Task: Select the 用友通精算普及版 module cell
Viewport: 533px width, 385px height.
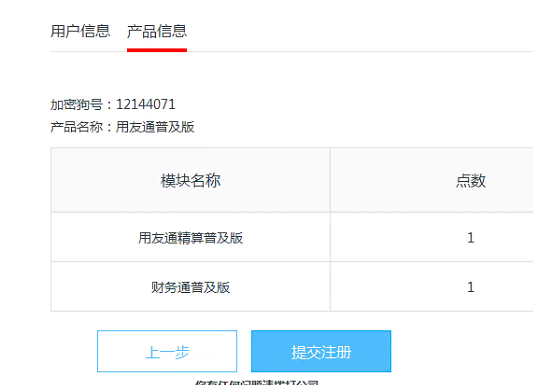Action: [x=190, y=238]
